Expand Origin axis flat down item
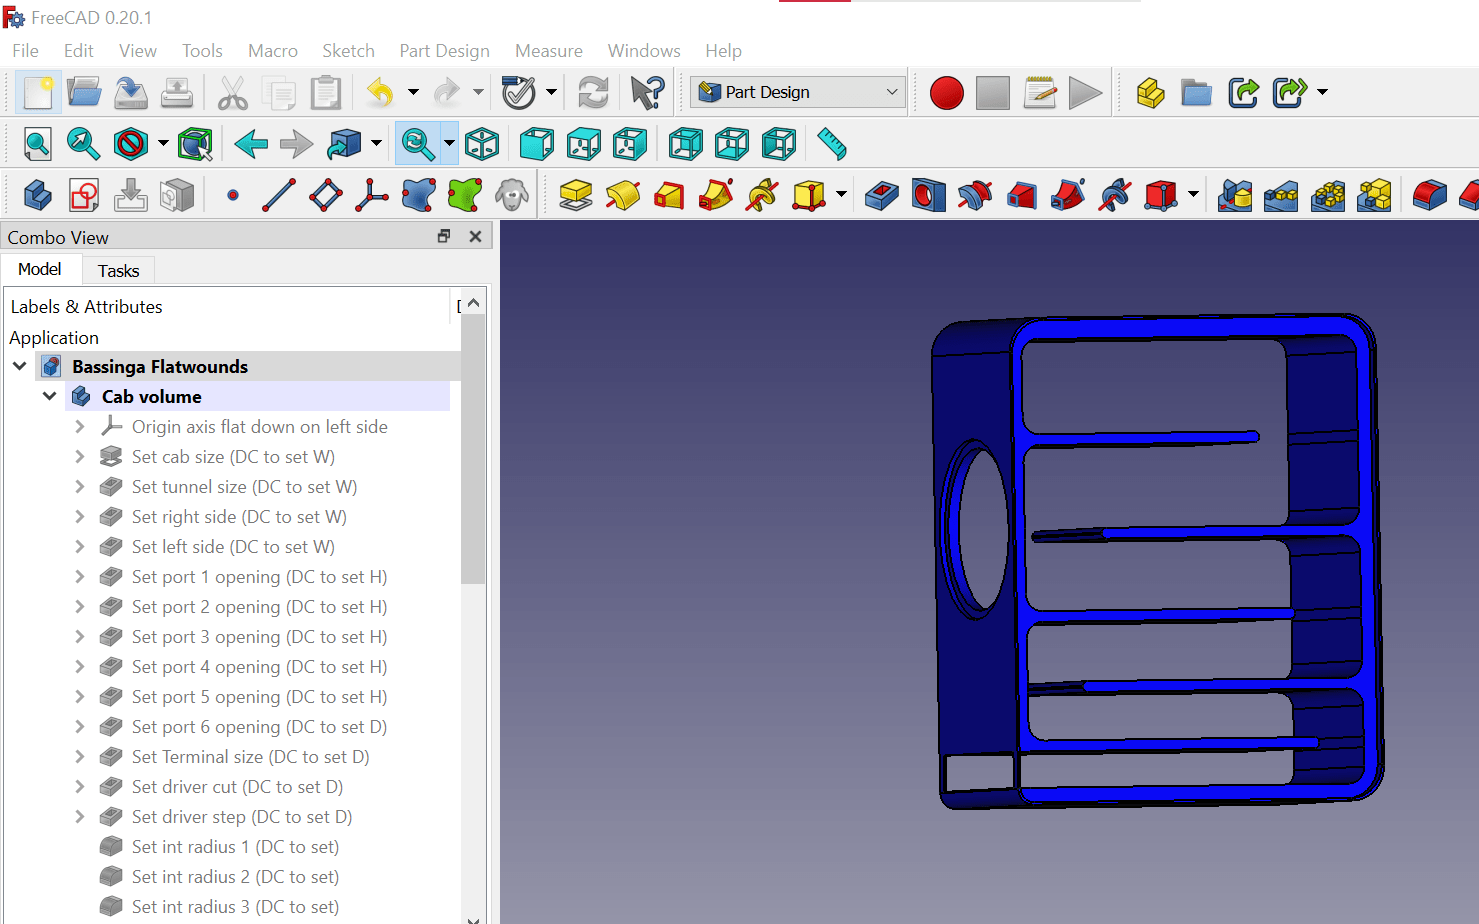1479x924 pixels. click(80, 427)
